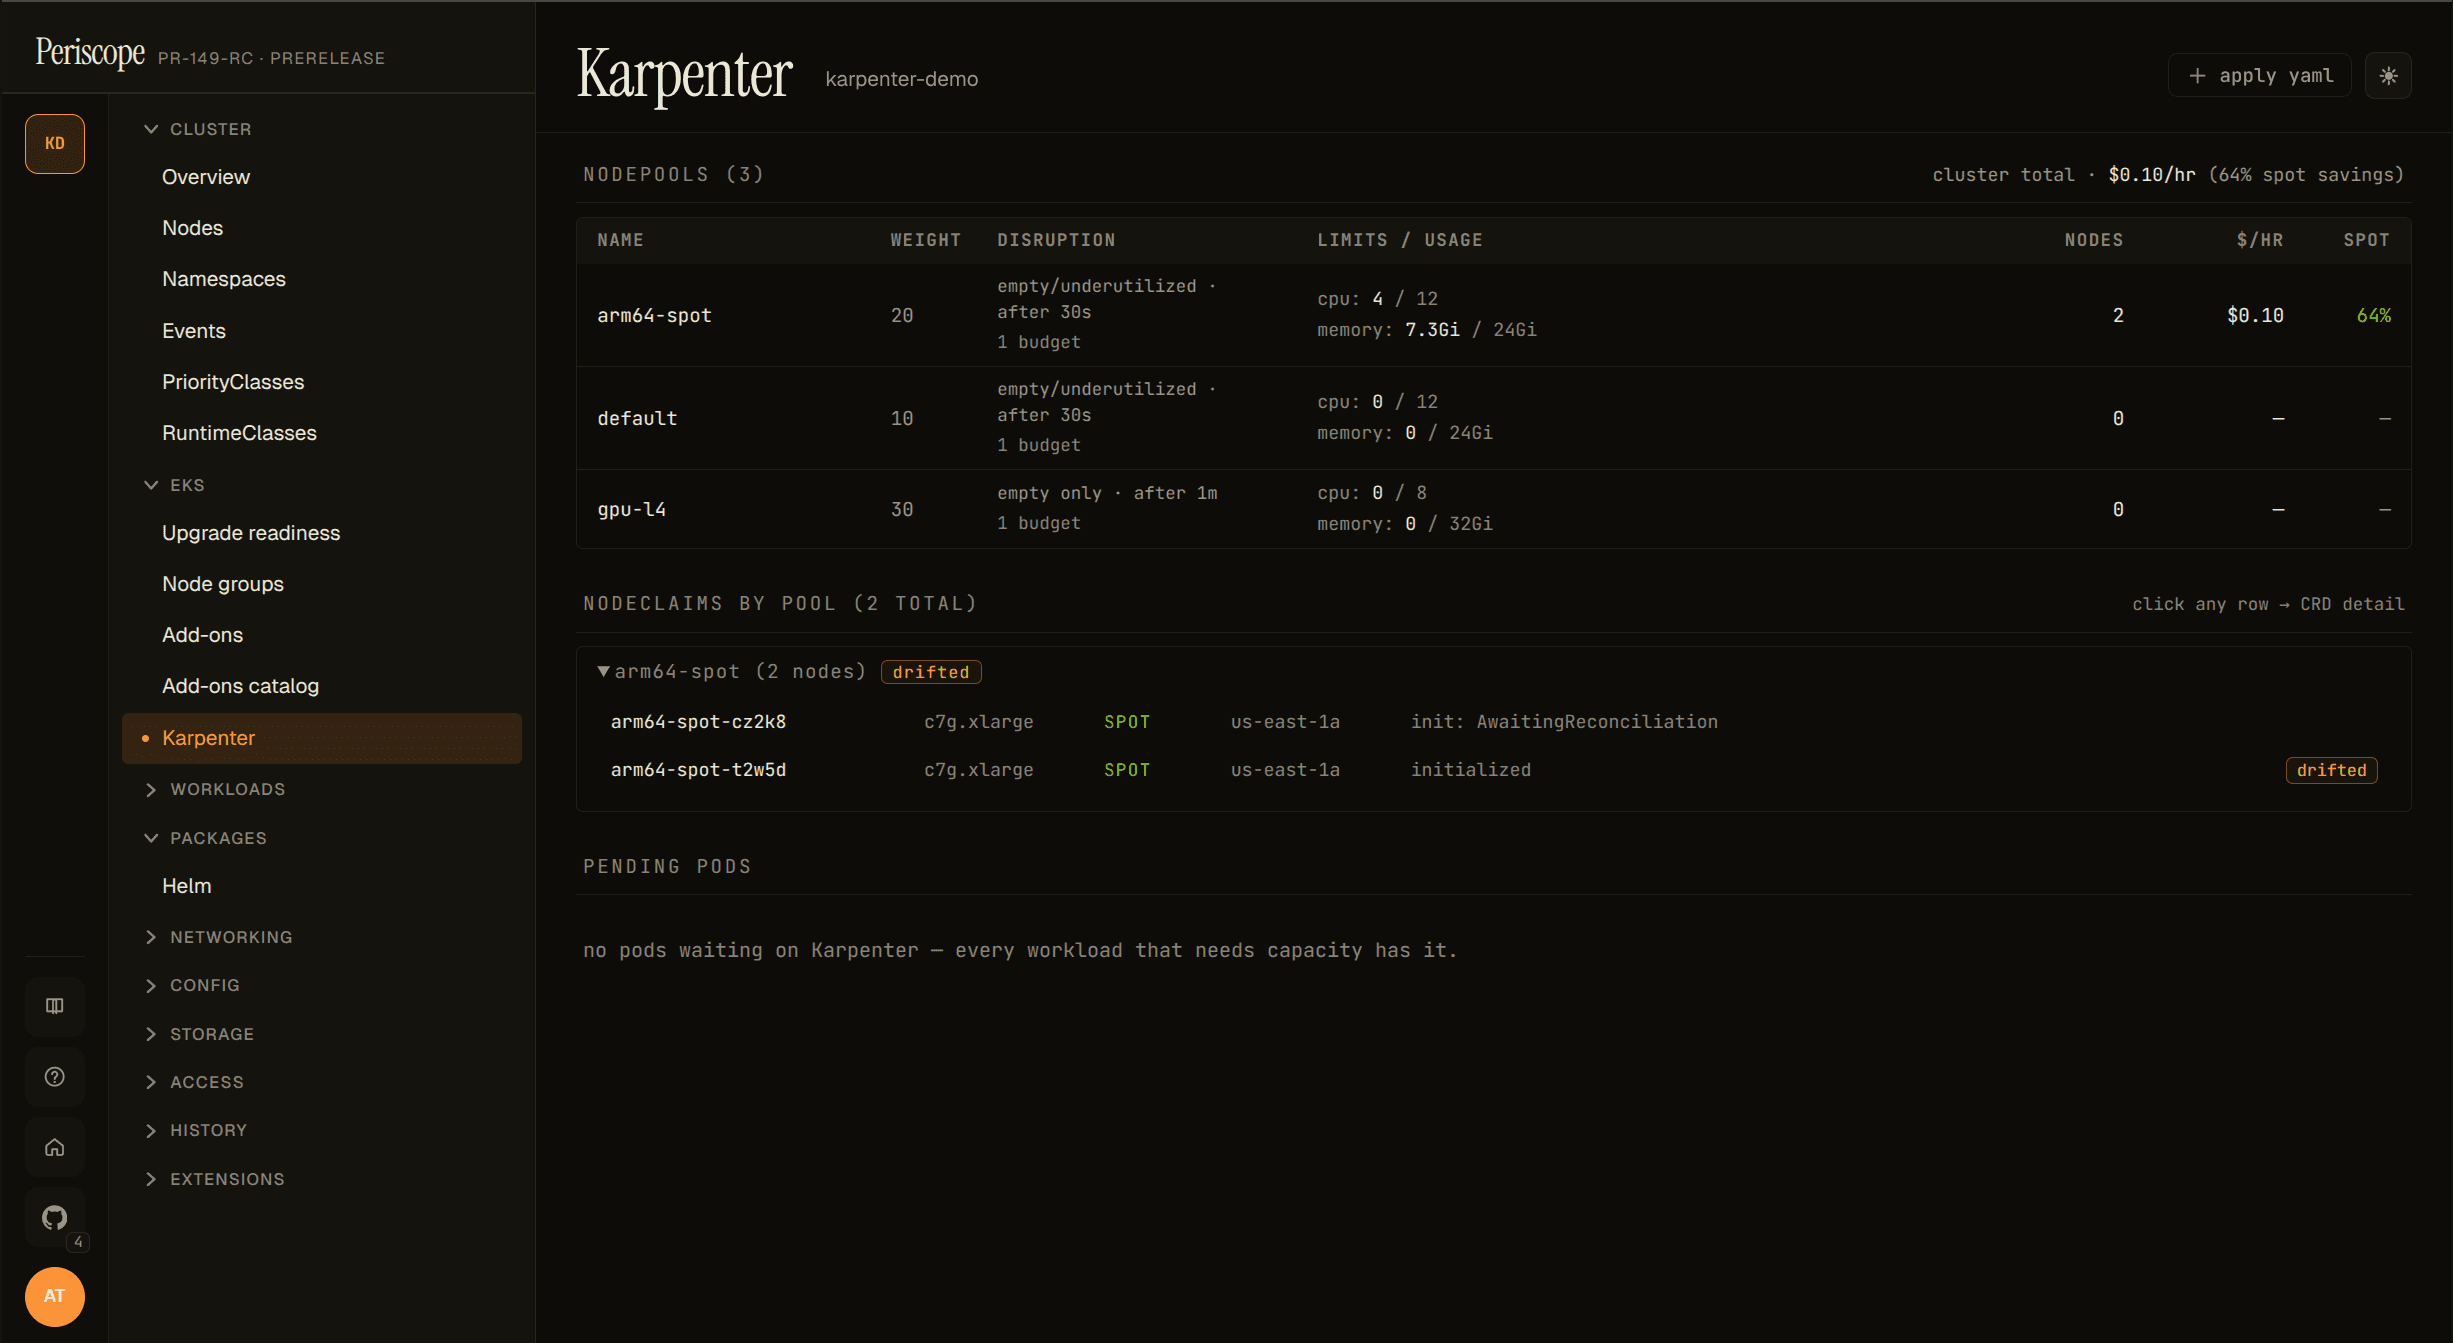Open the gpu-l4 nodepool row
This screenshot has height=1343, width=2453.
(1493, 509)
